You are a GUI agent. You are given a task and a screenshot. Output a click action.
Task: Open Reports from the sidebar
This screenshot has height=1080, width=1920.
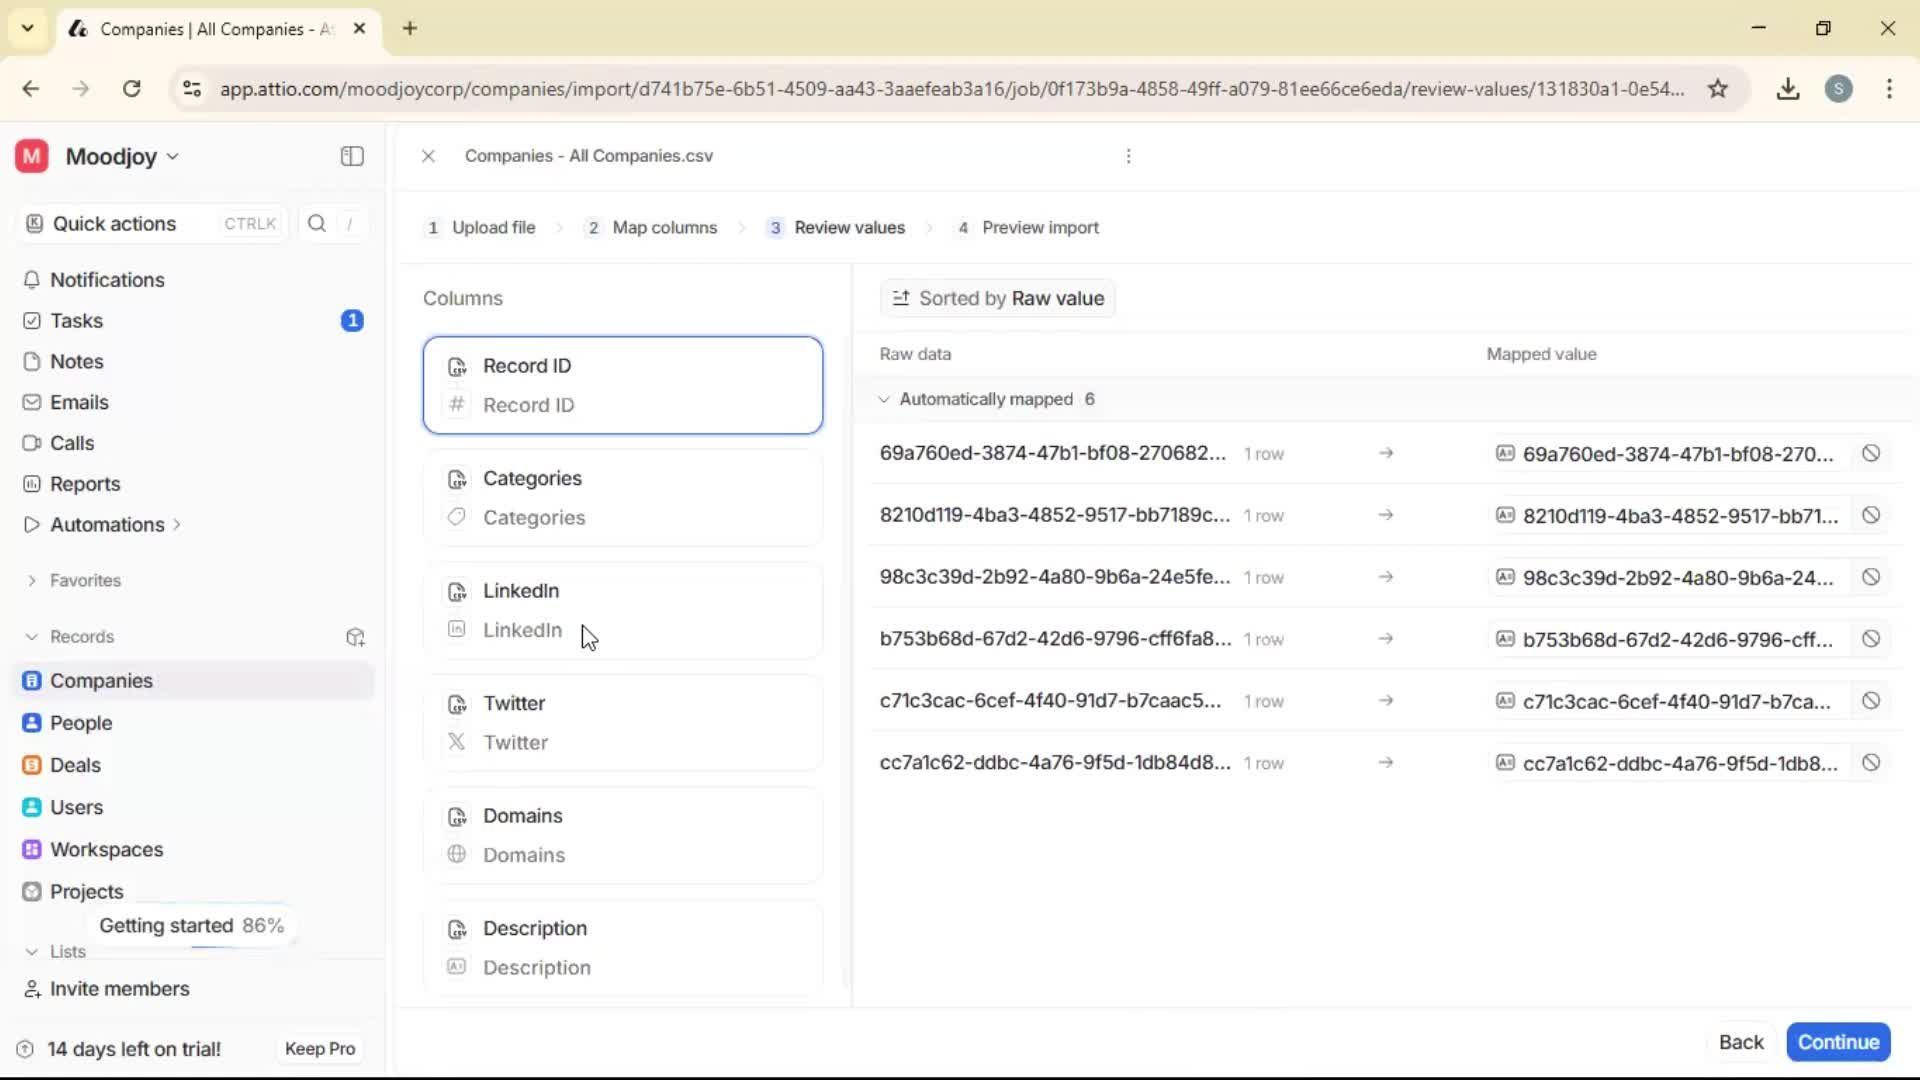(84, 483)
